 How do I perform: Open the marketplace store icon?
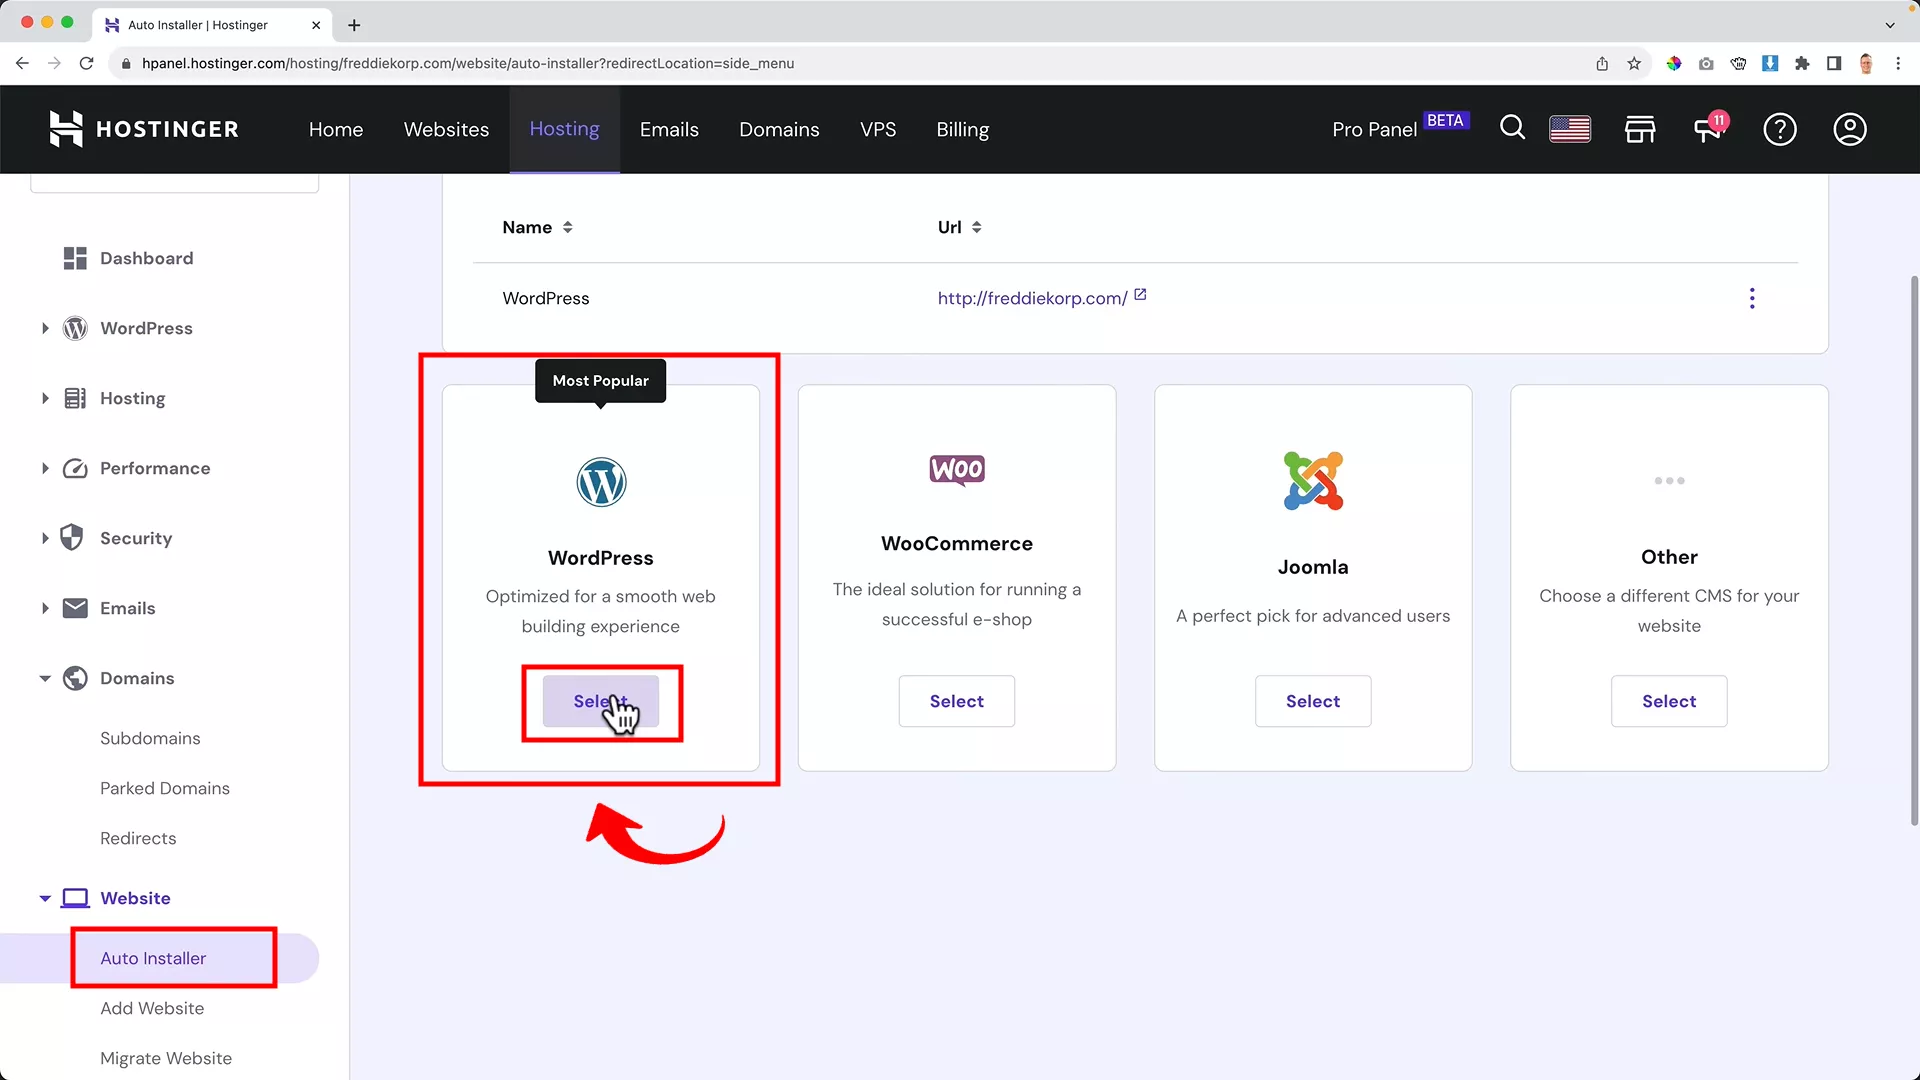click(1640, 128)
